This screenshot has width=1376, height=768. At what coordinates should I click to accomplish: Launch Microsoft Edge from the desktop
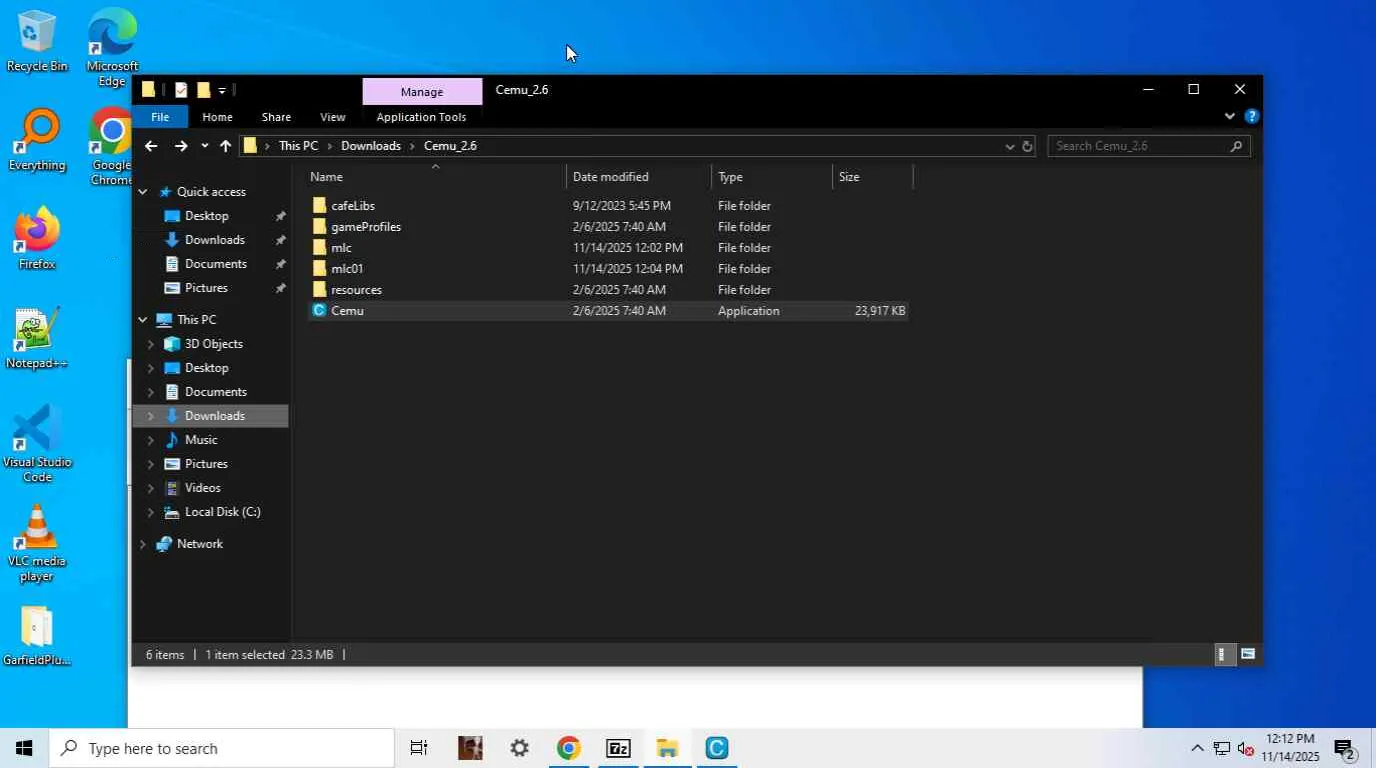112,46
